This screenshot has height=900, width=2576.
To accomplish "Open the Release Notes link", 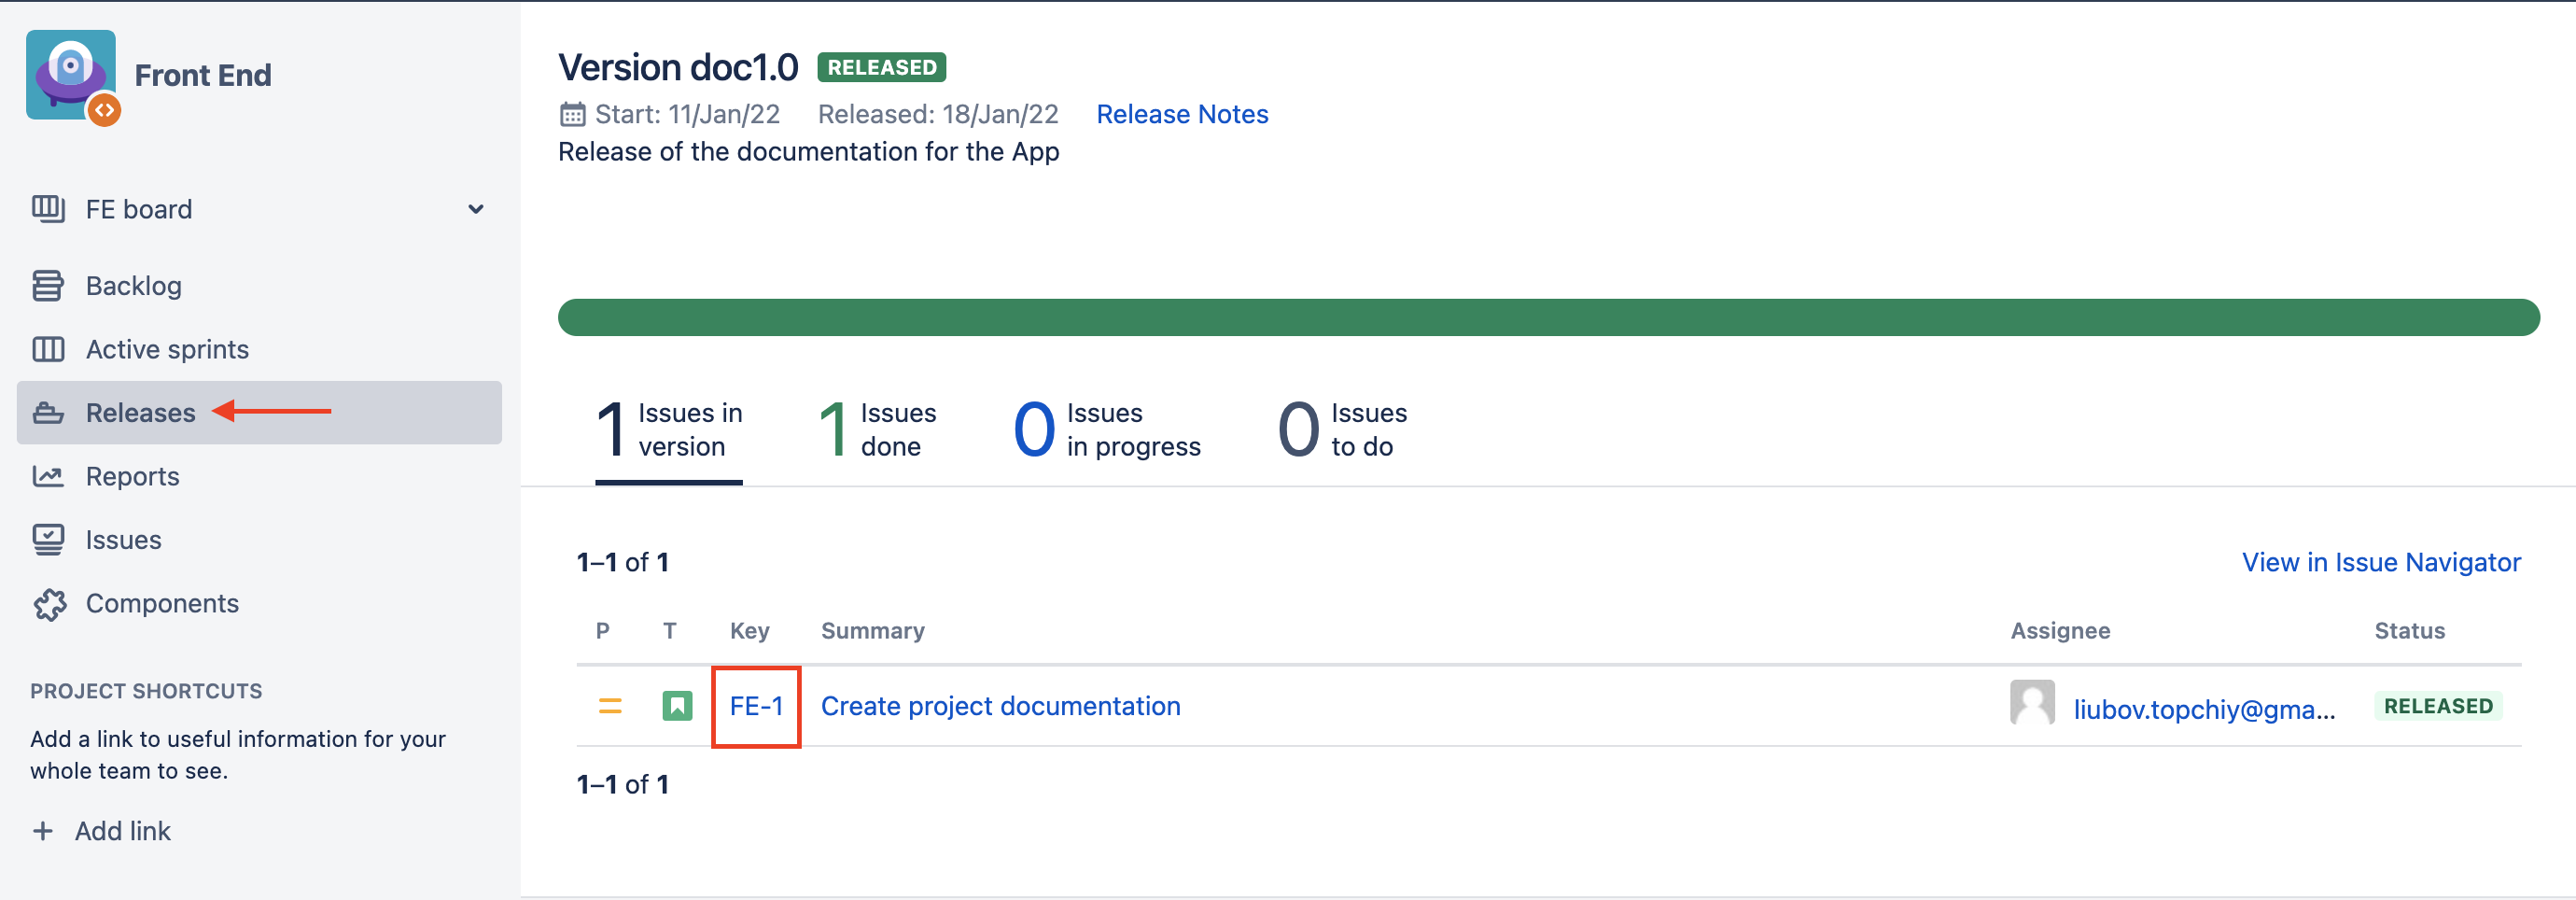I will [x=1182, y=114].
